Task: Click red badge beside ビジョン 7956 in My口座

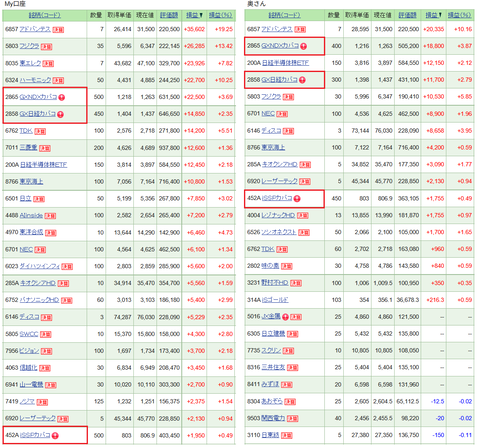Action: [46, 351]
